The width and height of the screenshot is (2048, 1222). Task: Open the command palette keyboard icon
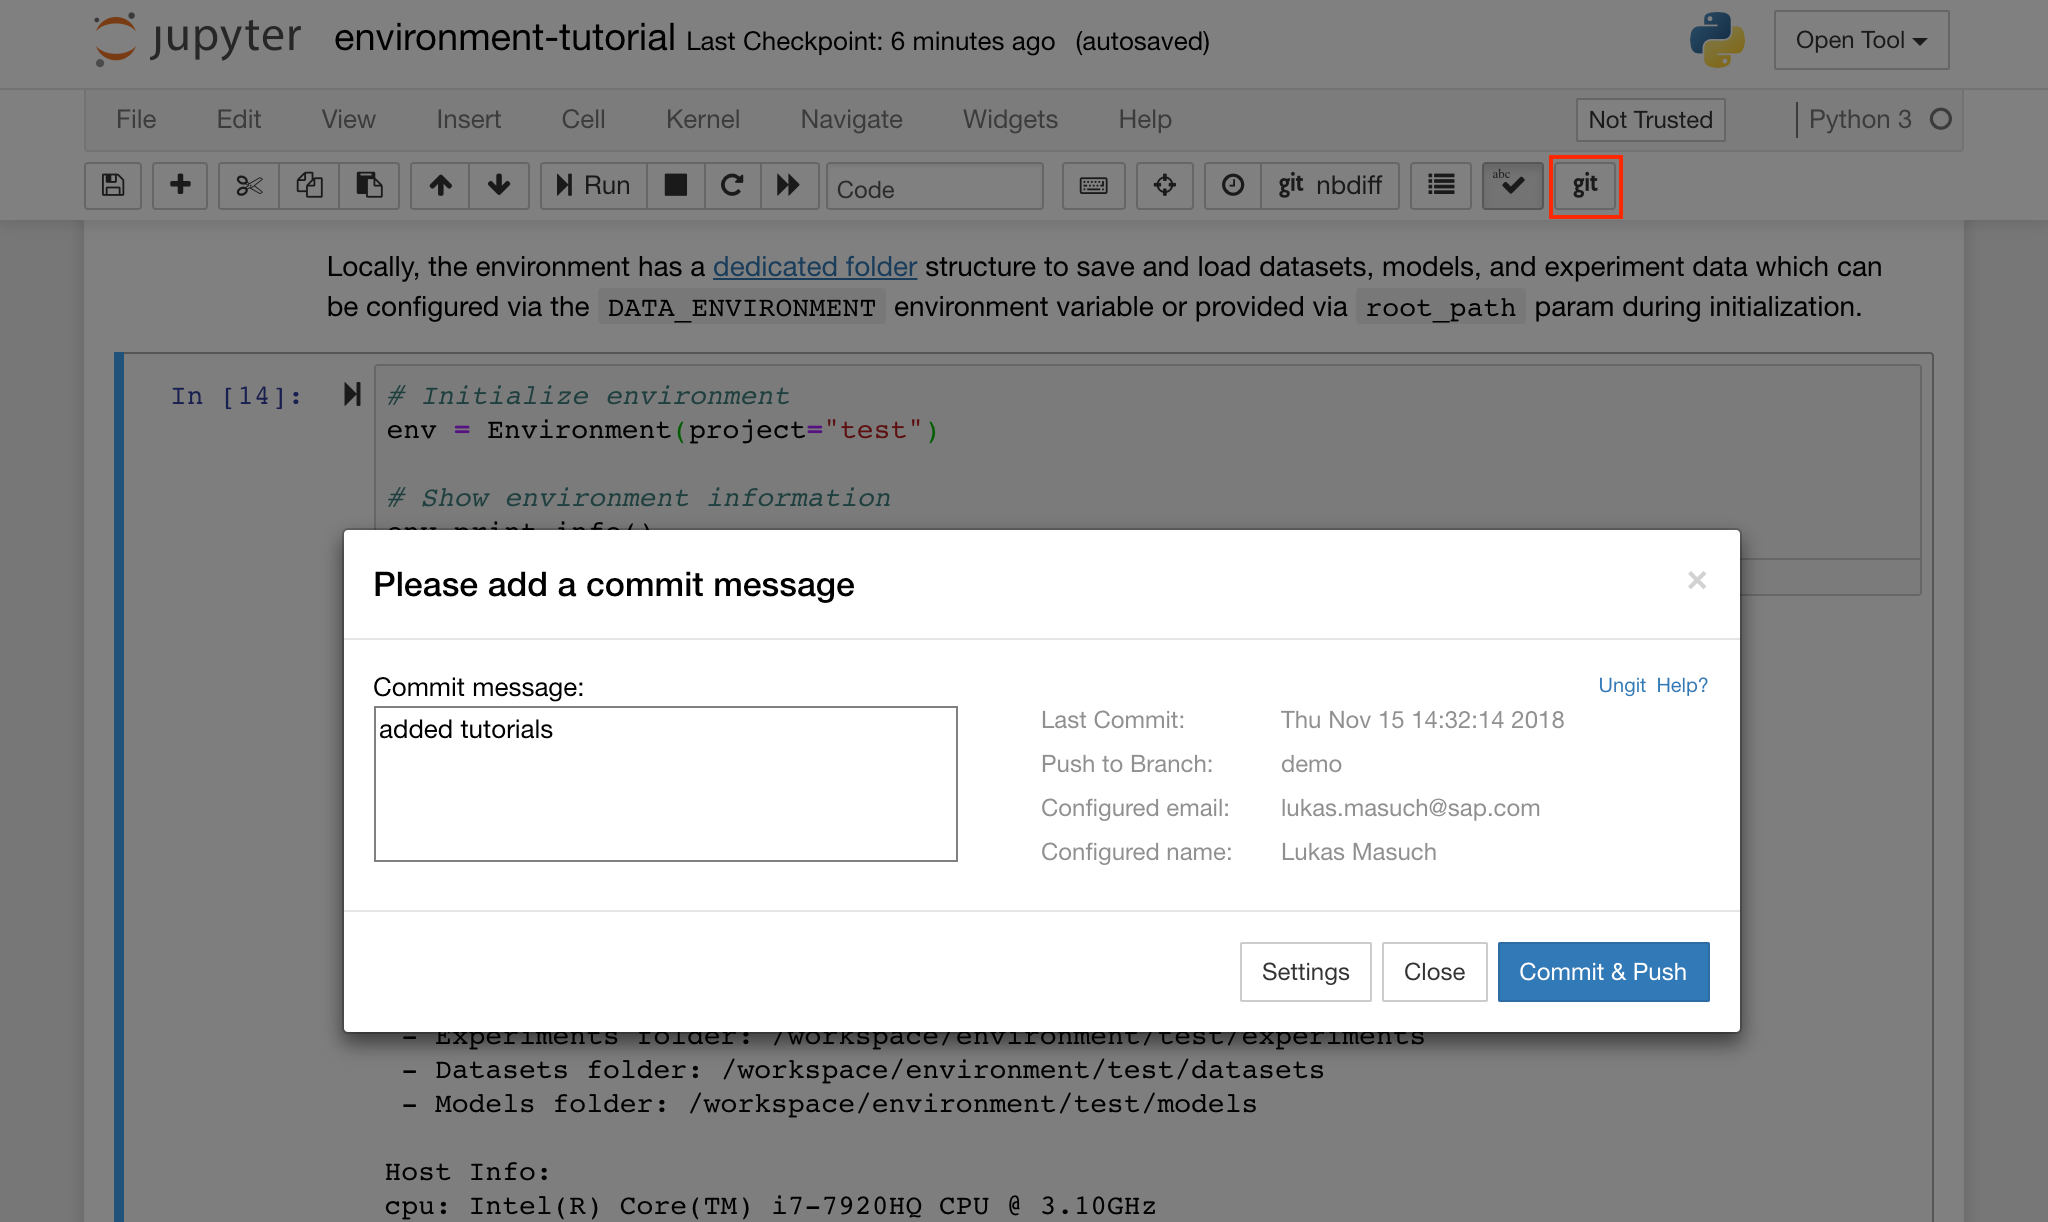tap(1093, 185)
